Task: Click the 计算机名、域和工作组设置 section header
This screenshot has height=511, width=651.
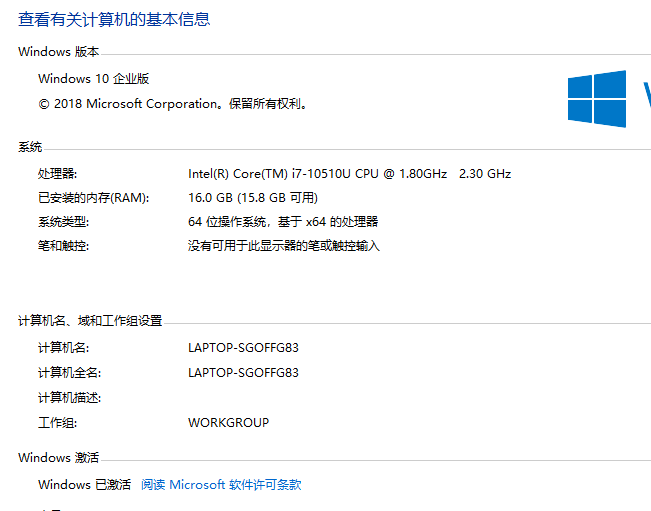Action: click(90, 320)
